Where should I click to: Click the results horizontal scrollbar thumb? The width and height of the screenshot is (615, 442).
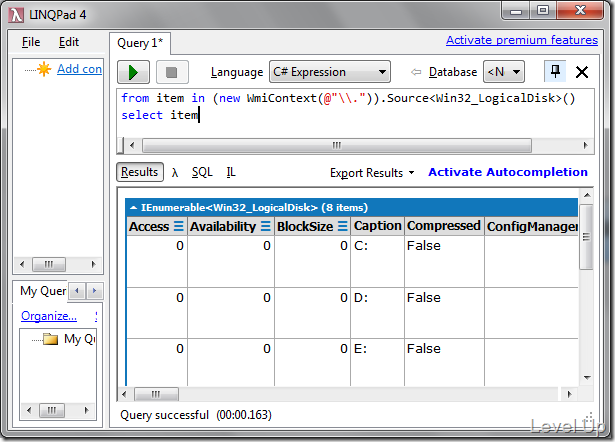(x=156, y=394)
